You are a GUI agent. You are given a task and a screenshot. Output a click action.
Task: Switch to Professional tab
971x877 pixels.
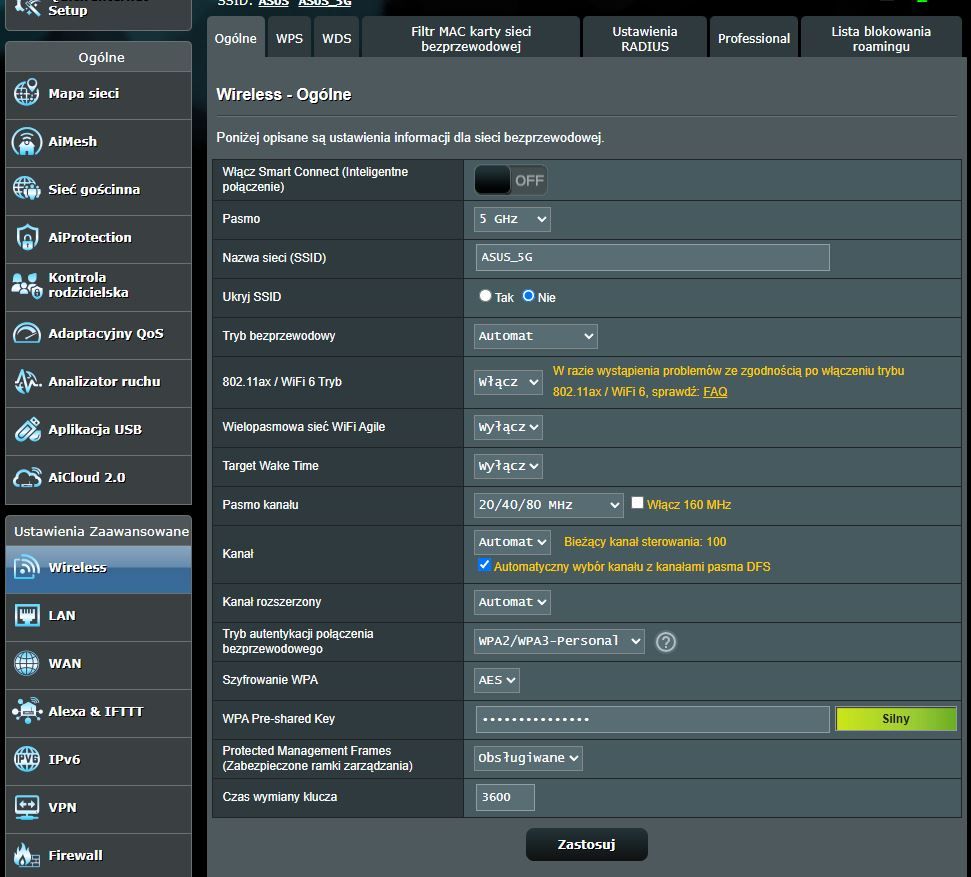coord(754,38)
